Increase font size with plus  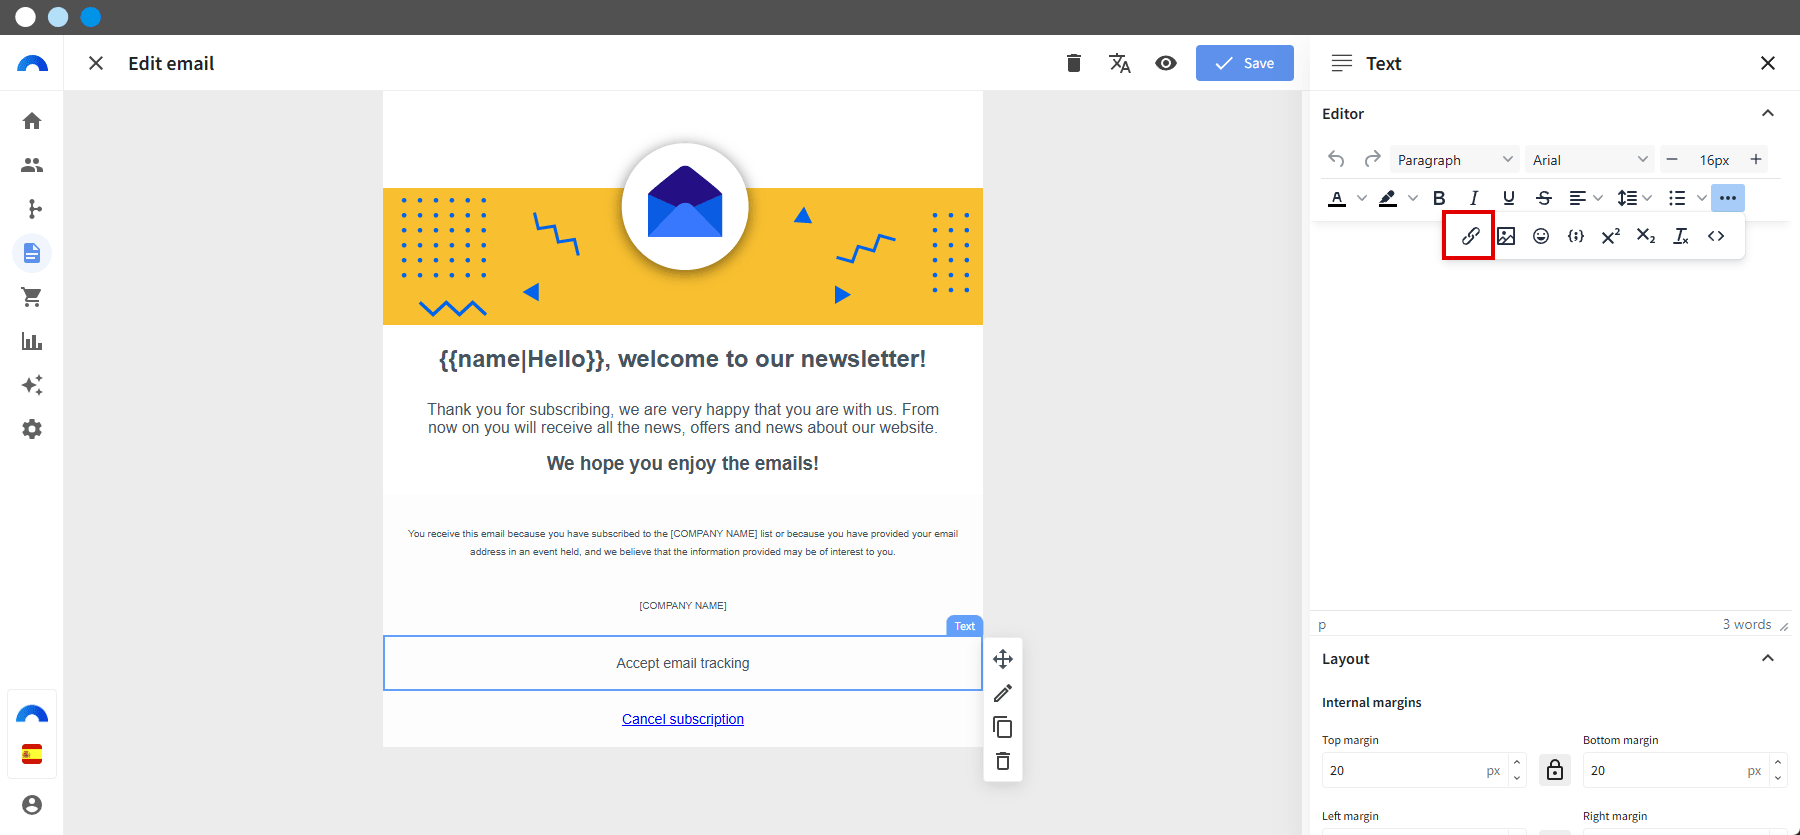pos(1756,160)
